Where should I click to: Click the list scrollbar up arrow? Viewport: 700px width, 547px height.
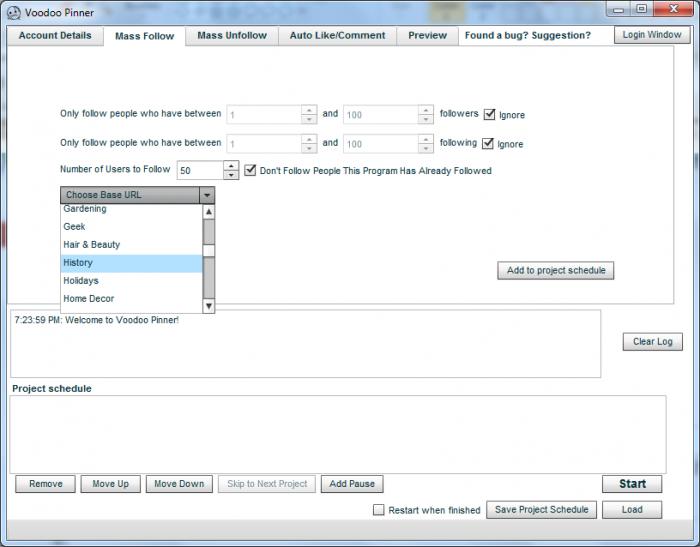click(x=208, y=212)
